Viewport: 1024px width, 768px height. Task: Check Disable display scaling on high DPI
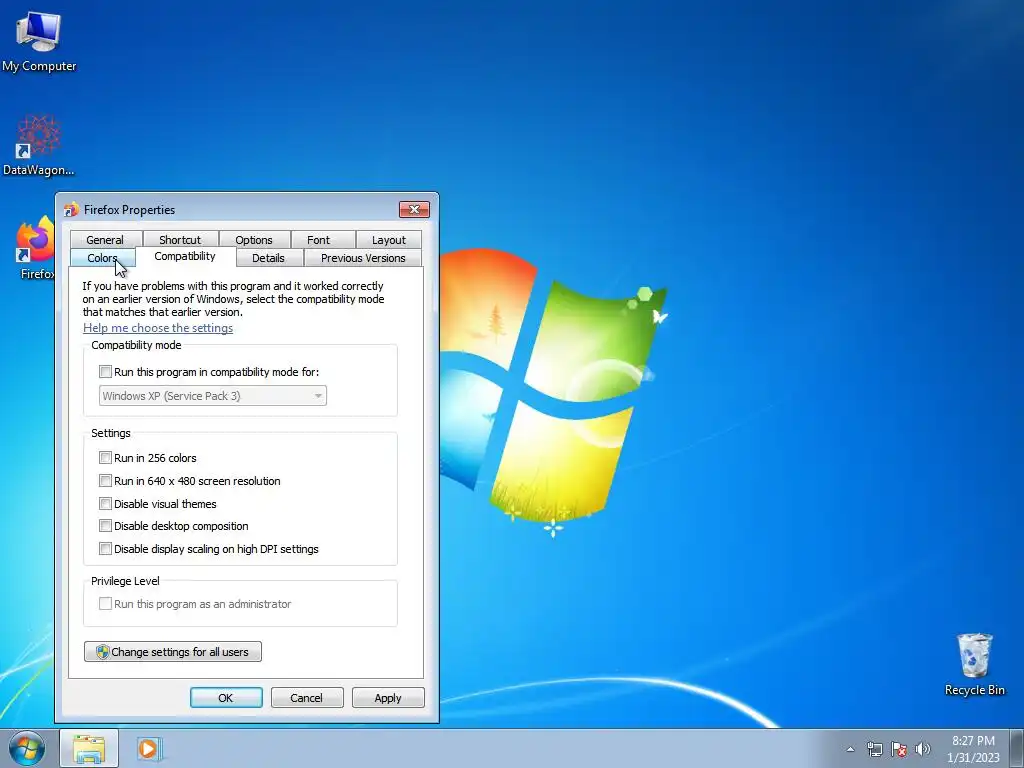(x=105, y=549)
